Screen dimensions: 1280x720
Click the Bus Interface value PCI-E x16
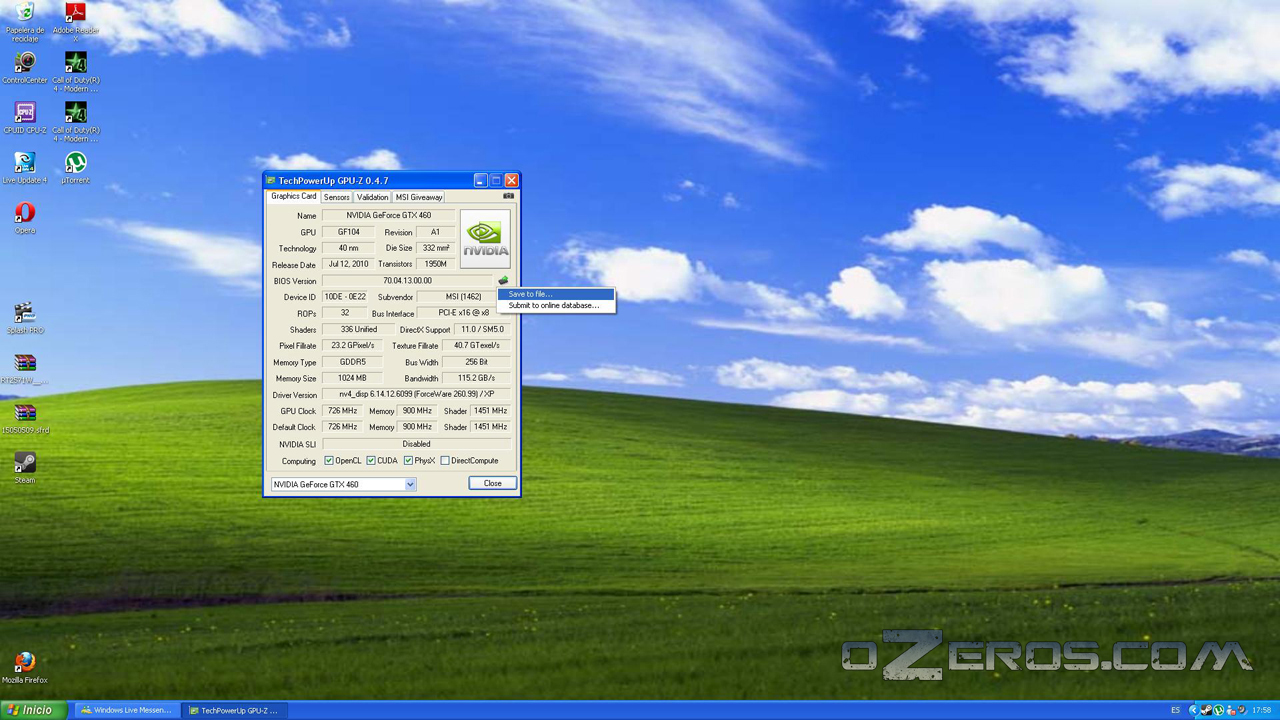click(x=464, y=313)
